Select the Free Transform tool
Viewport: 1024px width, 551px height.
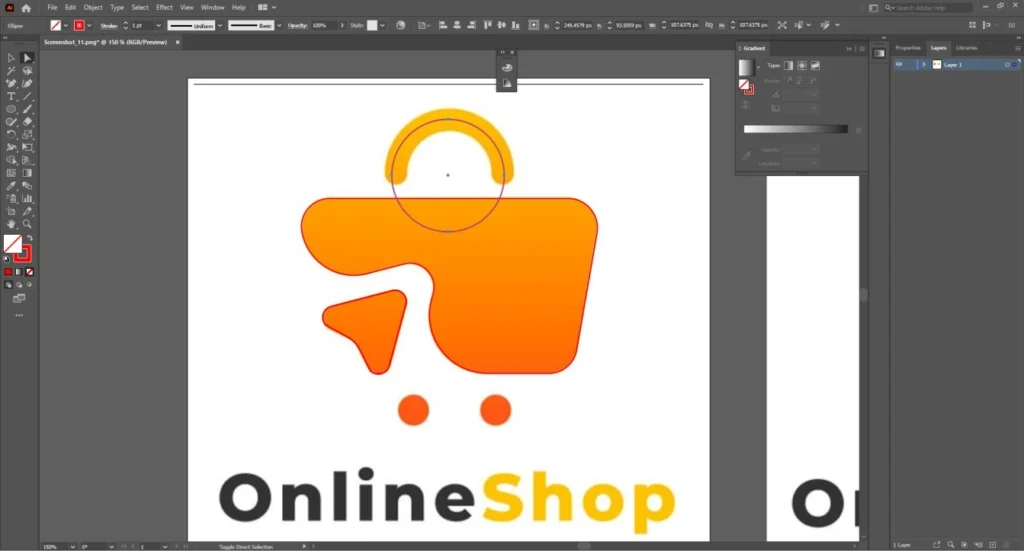27,148
